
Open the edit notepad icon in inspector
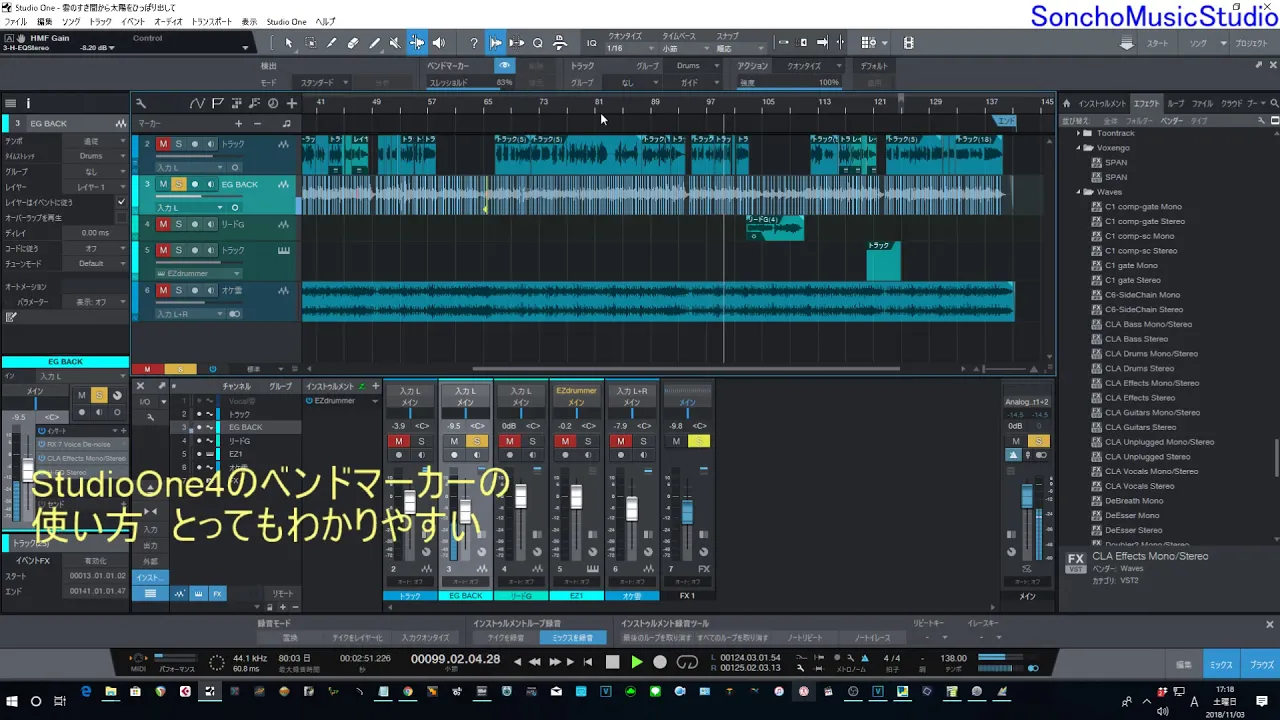coord(11,317)
